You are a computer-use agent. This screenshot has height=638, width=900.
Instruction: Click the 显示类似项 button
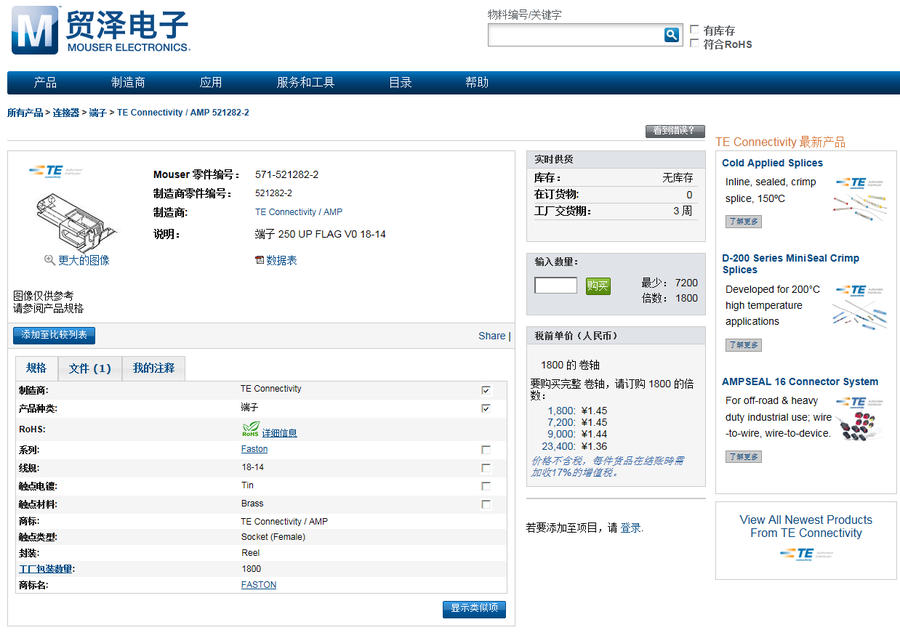(x=474, y=609)
